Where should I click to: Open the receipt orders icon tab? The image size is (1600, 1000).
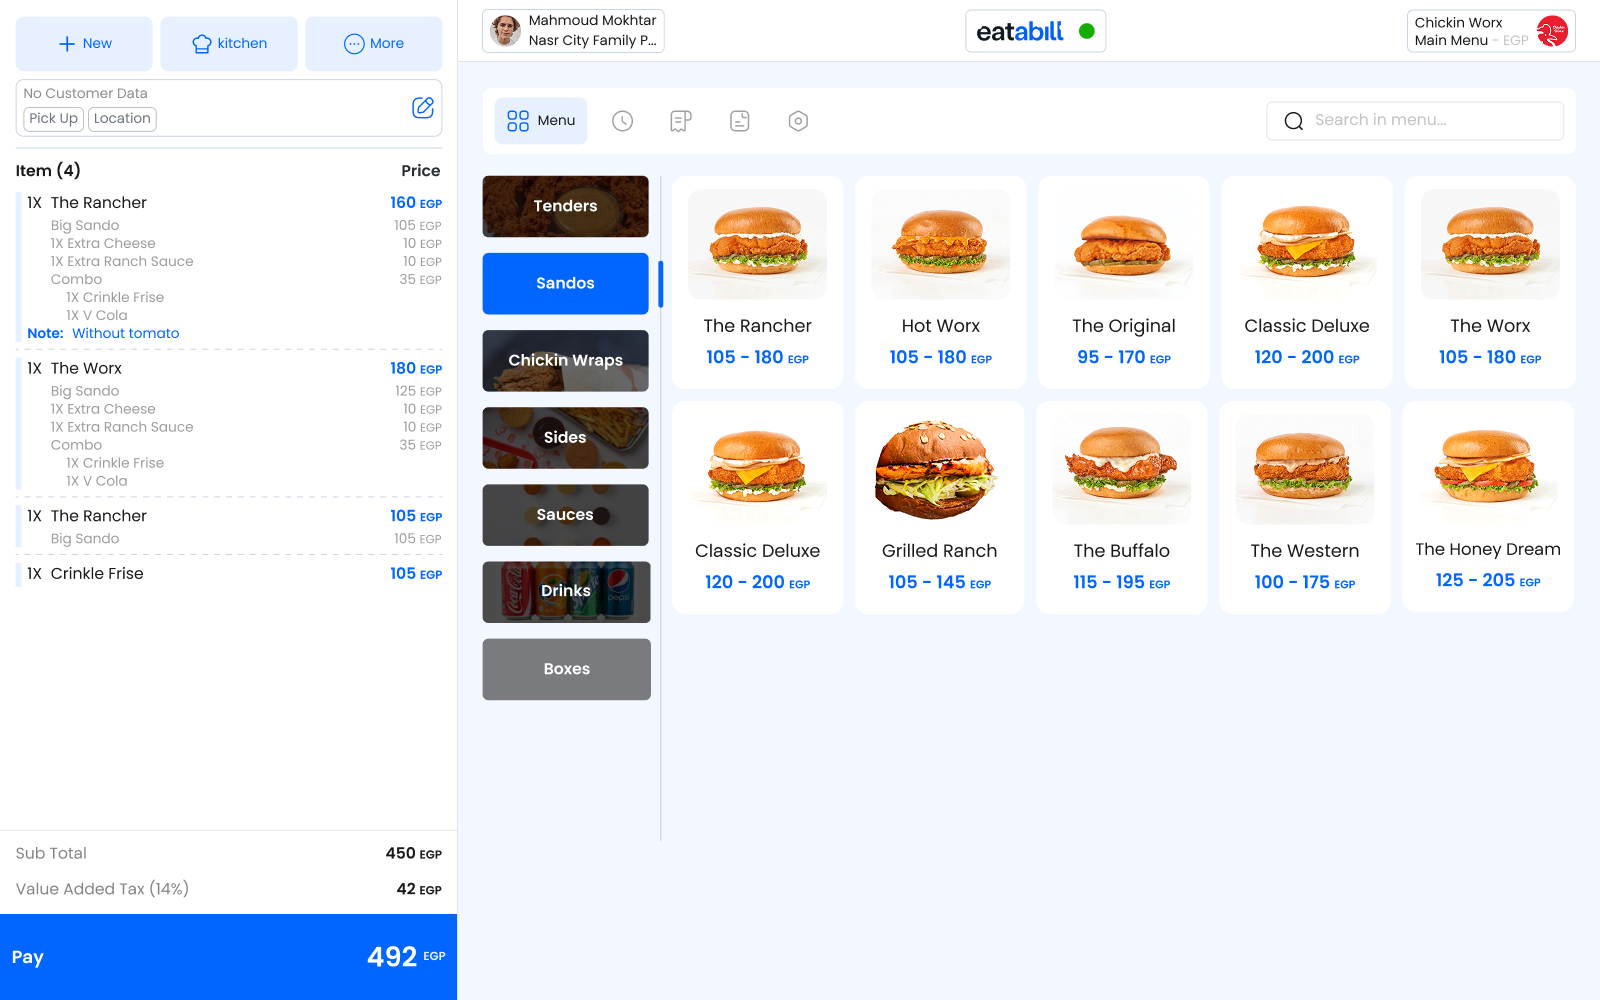click(681, 121)
